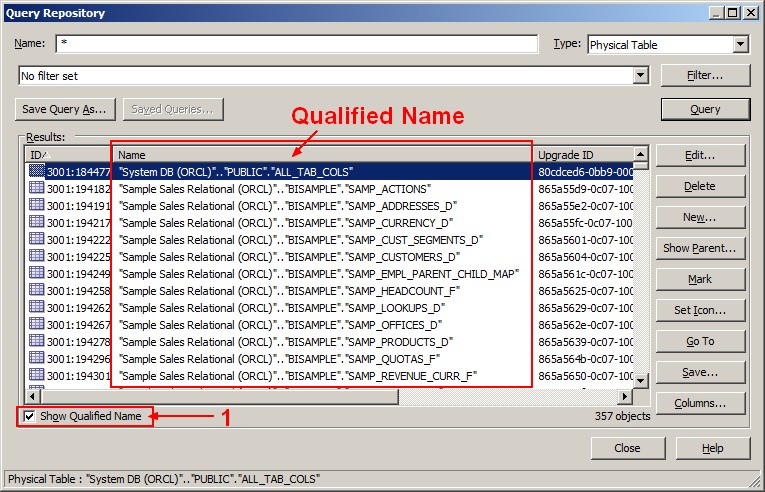
Task: Sort results by the Name column header
Action: pyautogui.click(x=320, y=155)
